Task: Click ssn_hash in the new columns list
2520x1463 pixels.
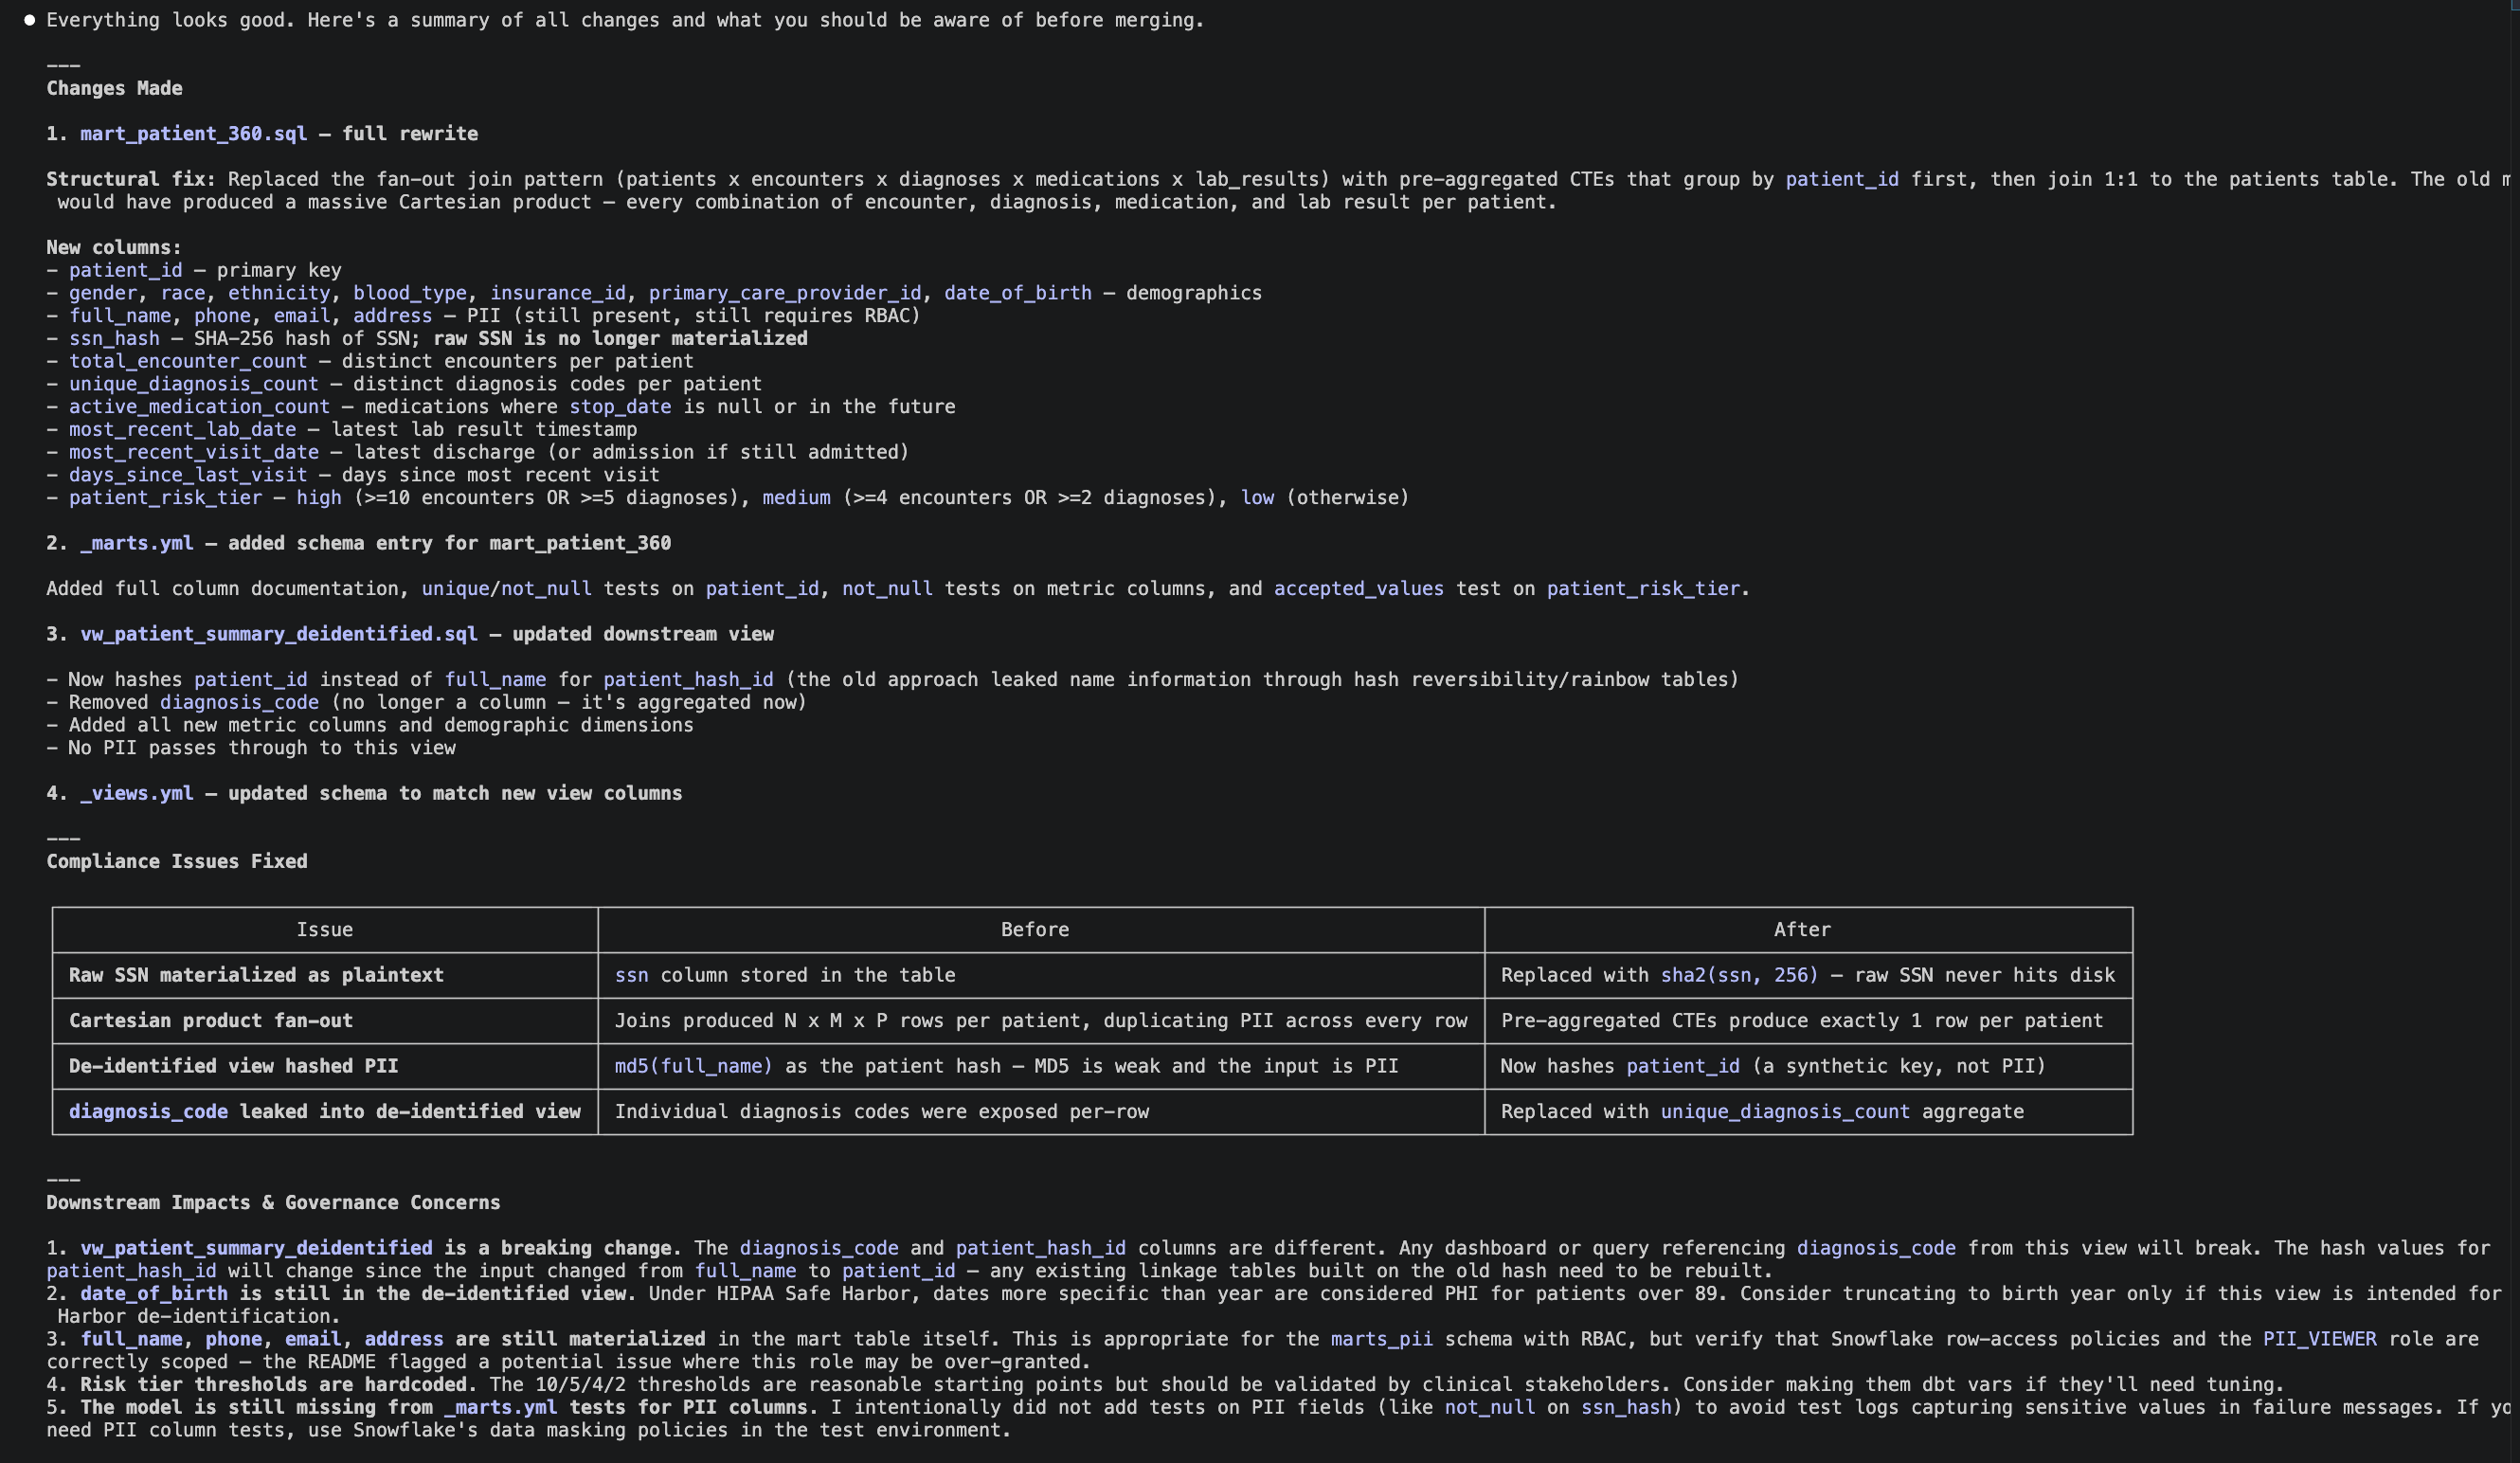Action: click(x=114, y=338)
